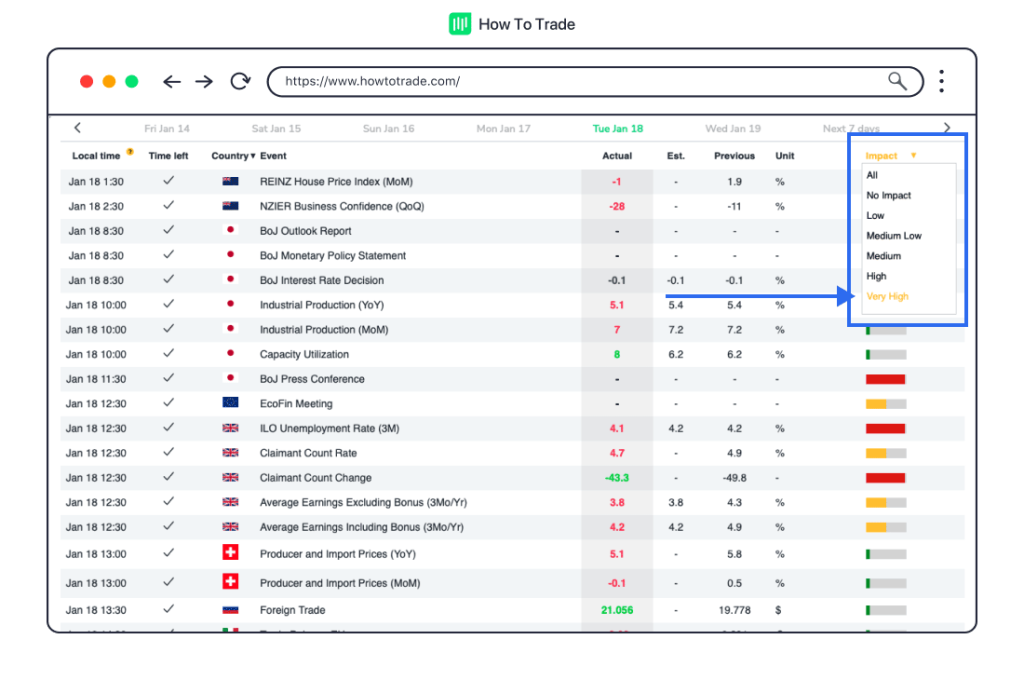Click the previous week left chevron
Screen dimensions: 1024x680
(x=78, y=128)
